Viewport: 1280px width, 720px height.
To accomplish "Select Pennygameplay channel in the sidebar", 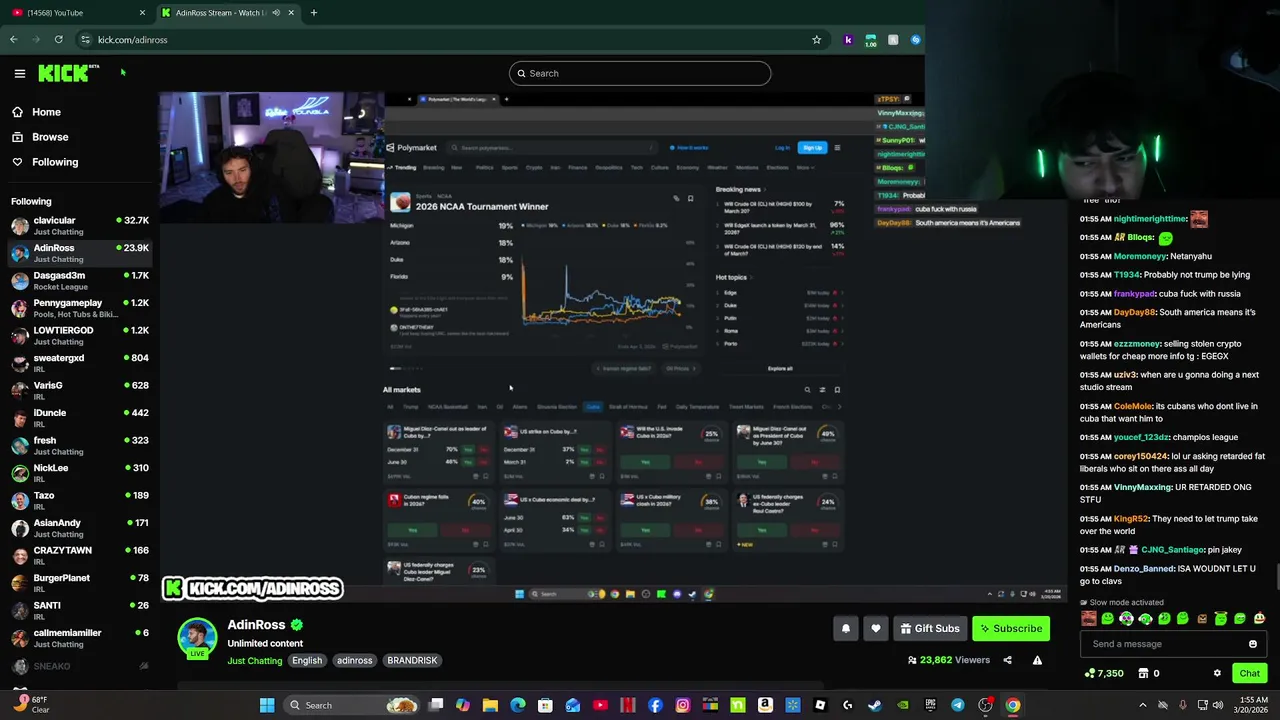I will point(78,308).
